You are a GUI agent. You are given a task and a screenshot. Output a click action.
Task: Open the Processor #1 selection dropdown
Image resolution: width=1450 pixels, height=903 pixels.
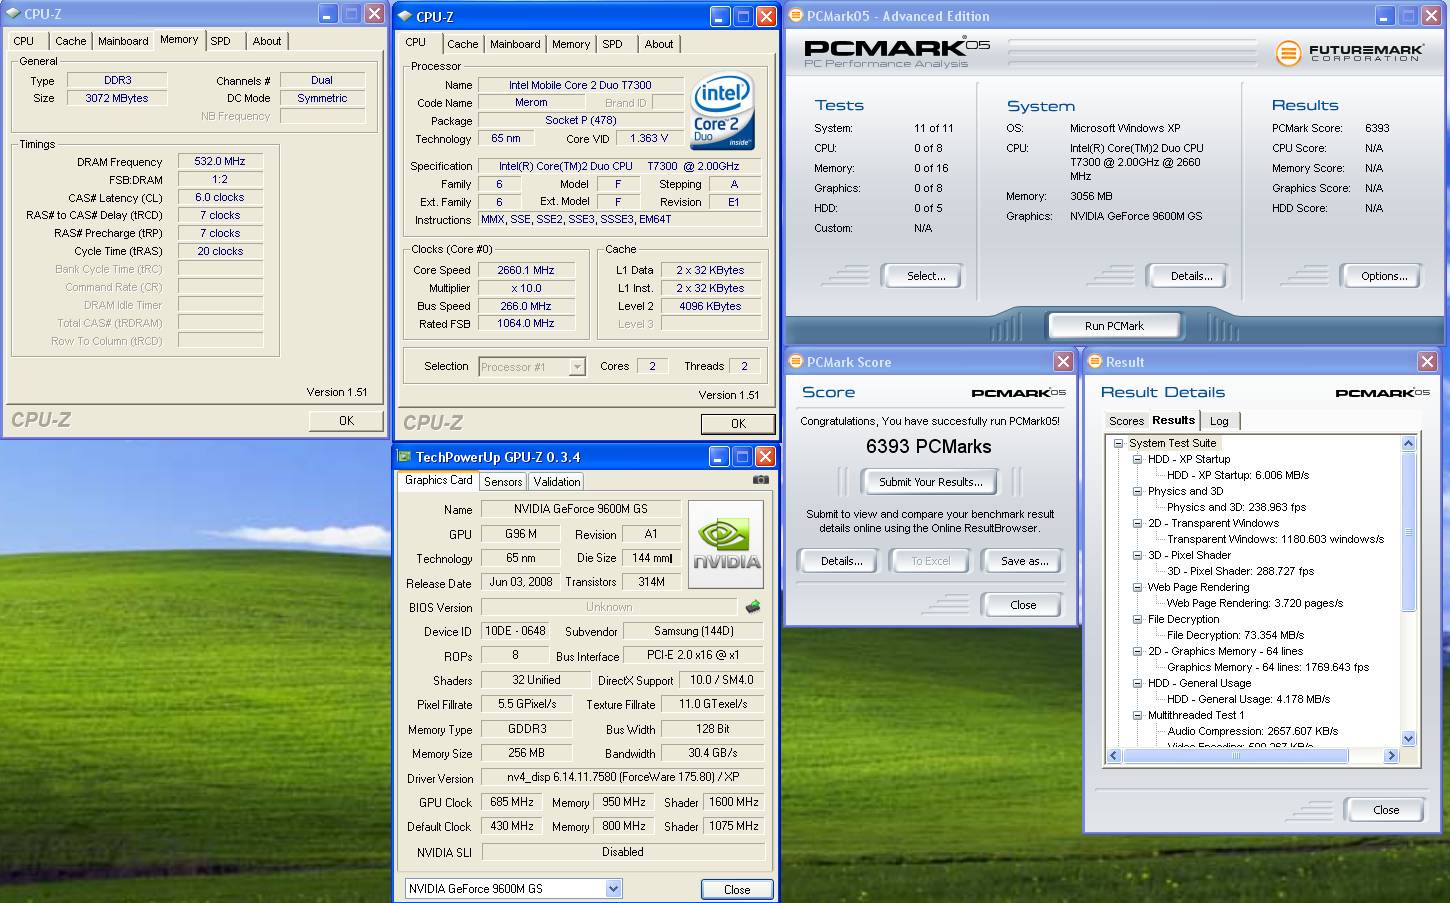click(x=577, y=367)
